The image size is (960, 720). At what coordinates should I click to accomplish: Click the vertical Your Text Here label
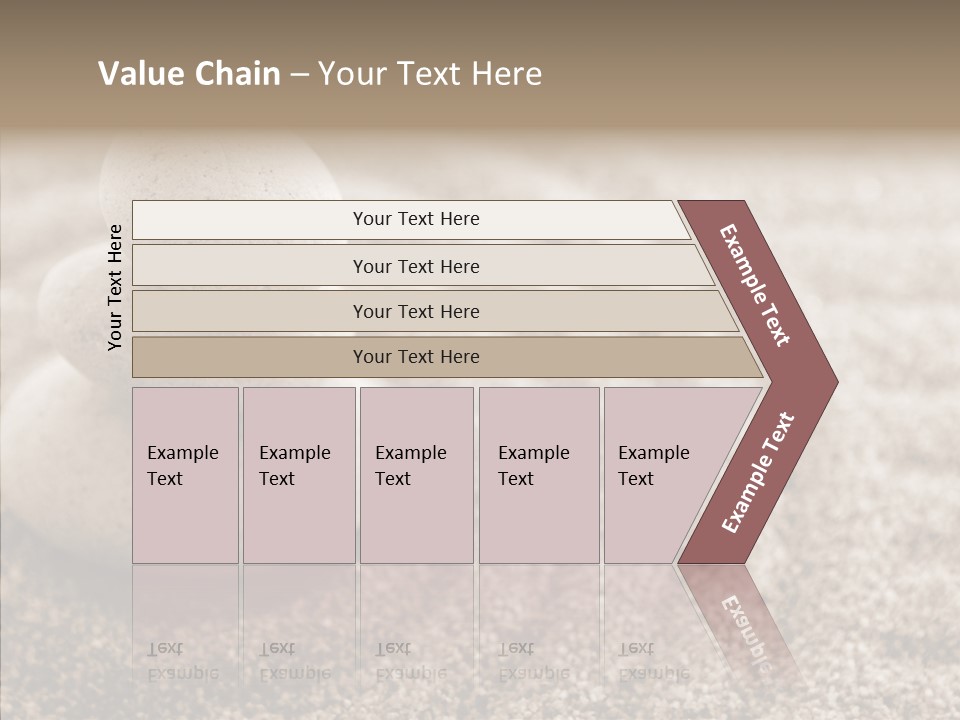point(115,288)
